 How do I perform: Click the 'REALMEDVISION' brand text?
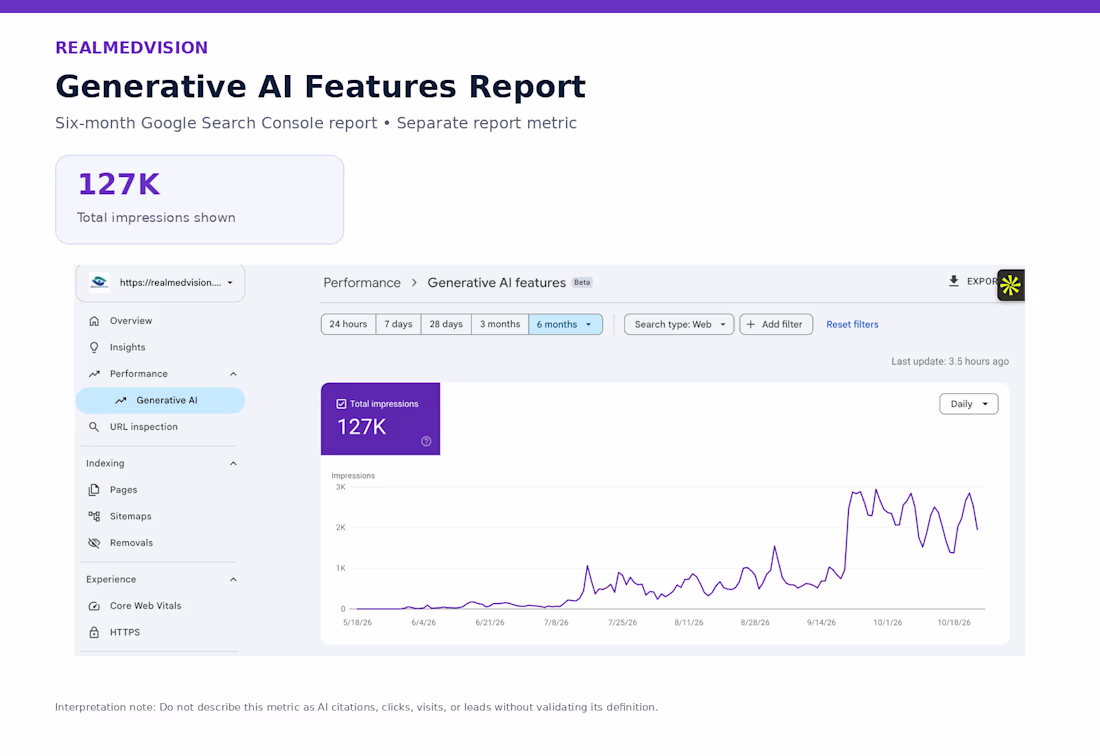point(132,48)
